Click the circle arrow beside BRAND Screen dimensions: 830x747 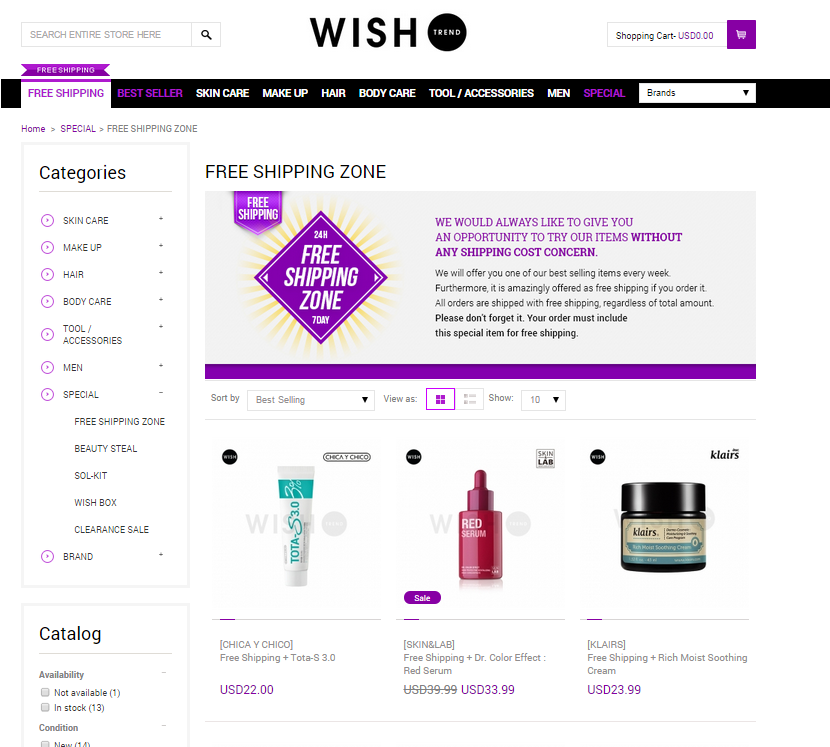(48, 556)
